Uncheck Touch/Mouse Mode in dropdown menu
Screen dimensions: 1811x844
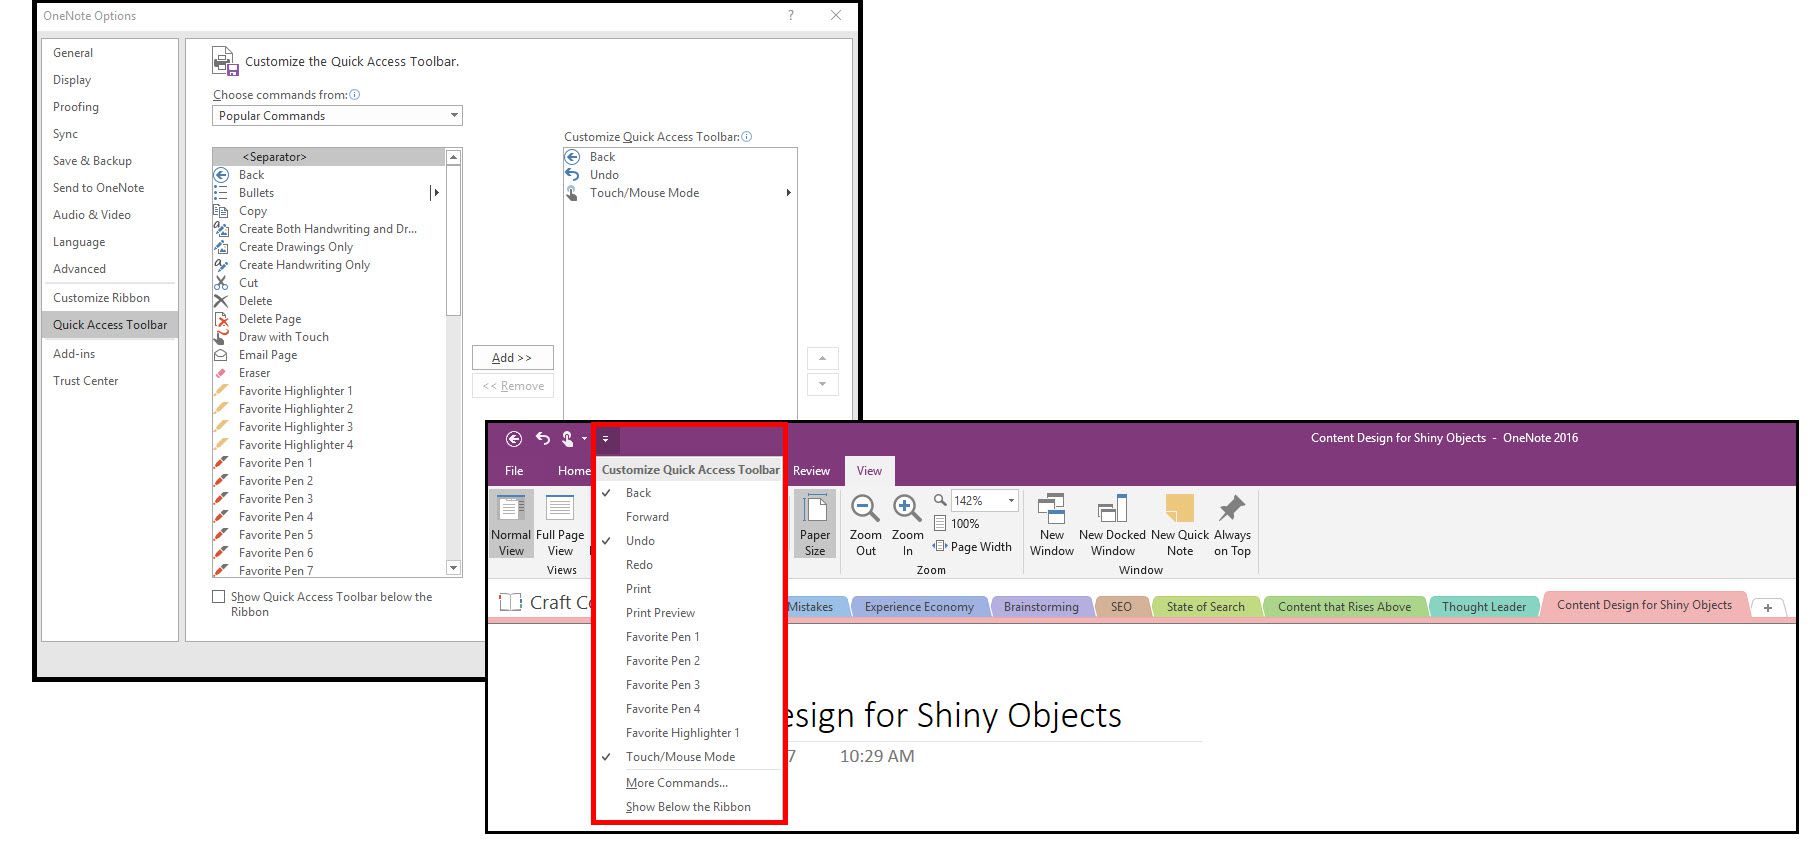[688, 757]
